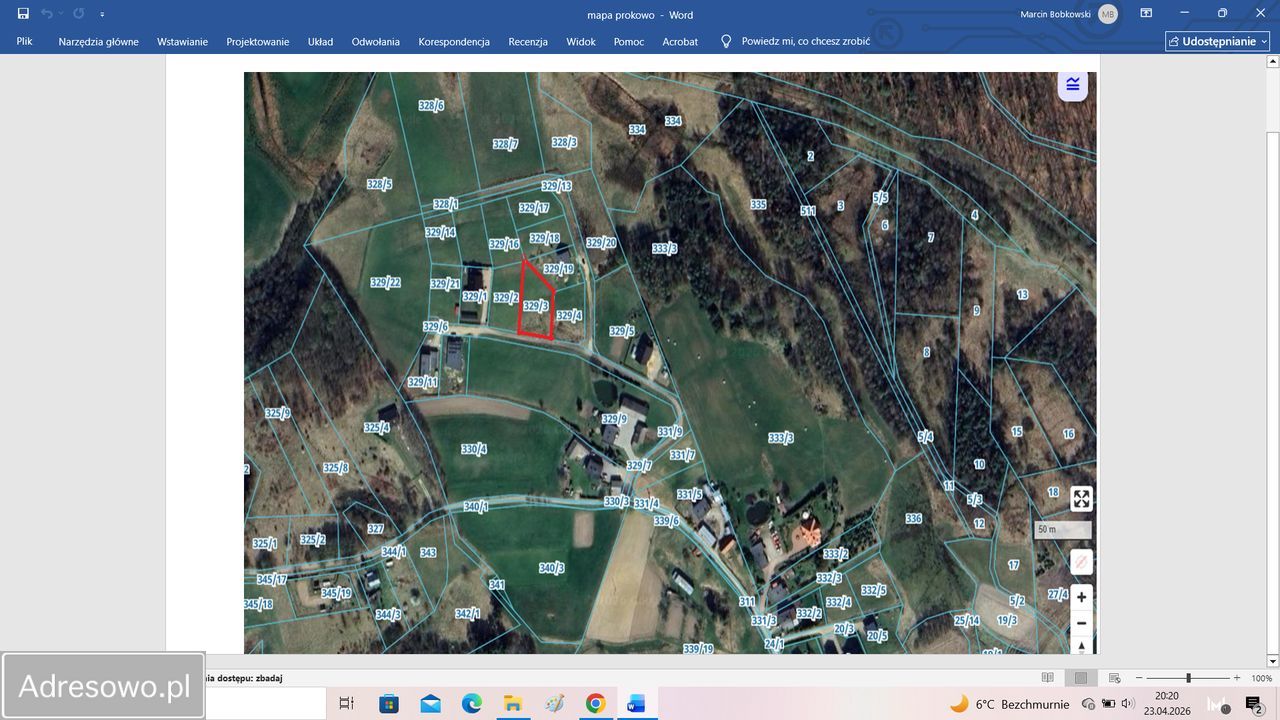Open the notification center icon
1280x720 pixels.
pyautogui.click(x=1253, y=705)
